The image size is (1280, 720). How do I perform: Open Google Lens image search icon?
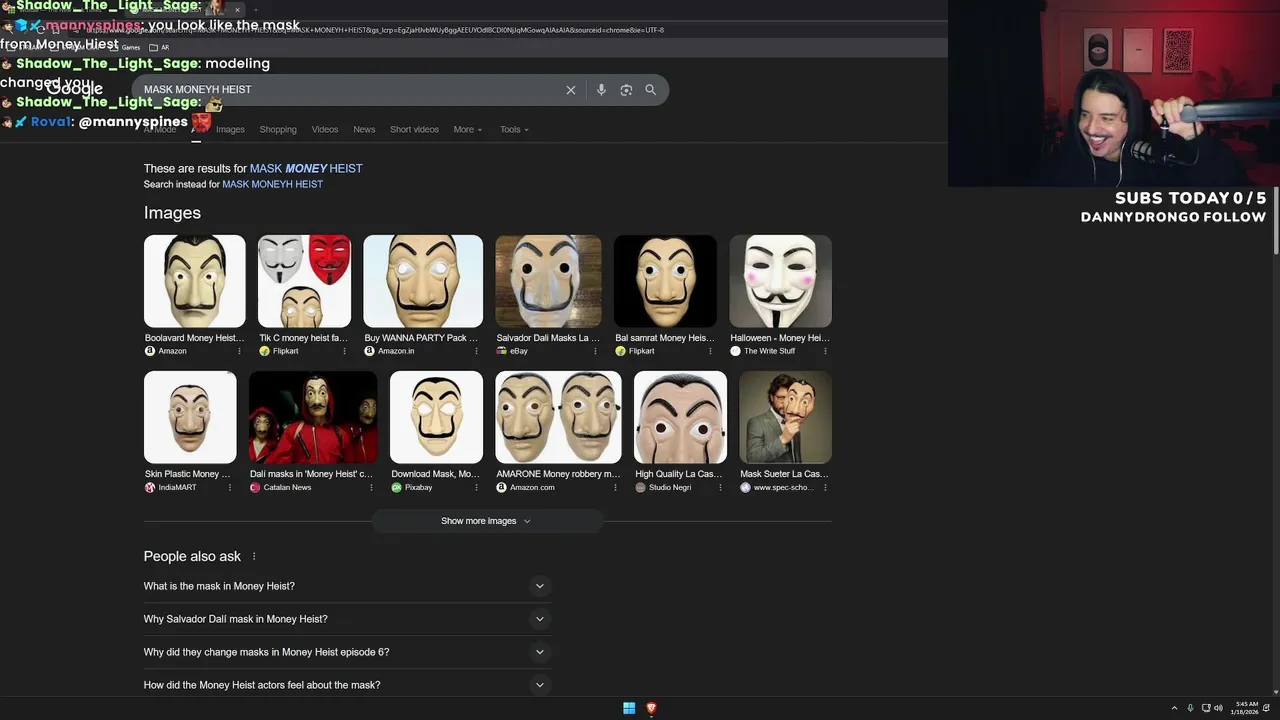click(626, 90)
